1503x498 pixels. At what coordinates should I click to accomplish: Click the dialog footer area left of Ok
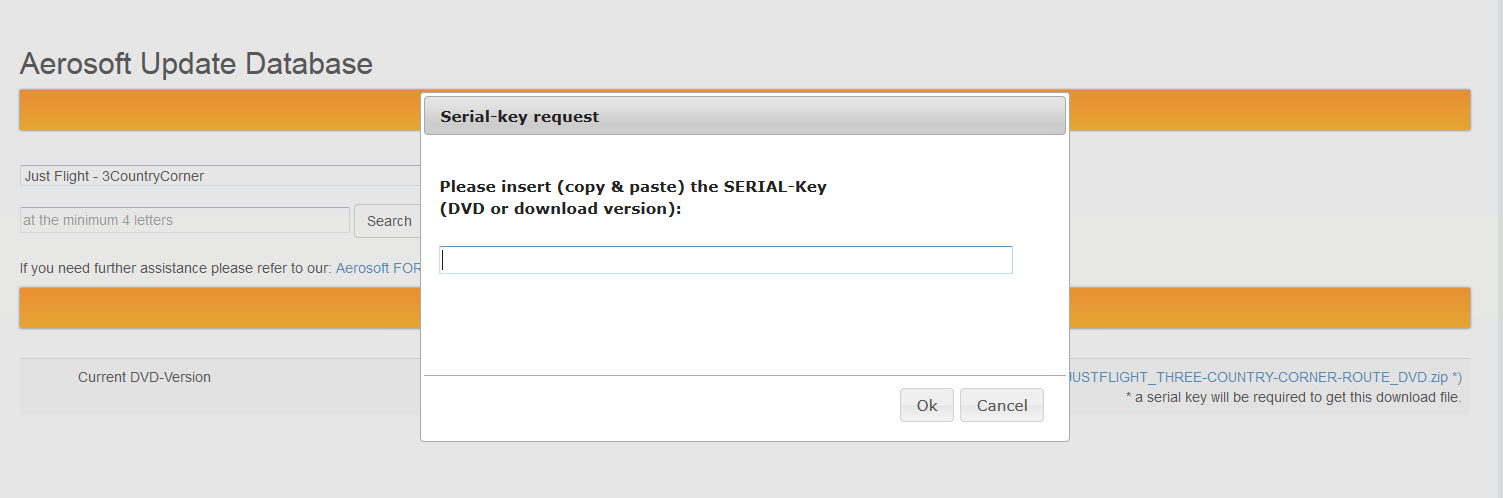click(x=660, y=405)
